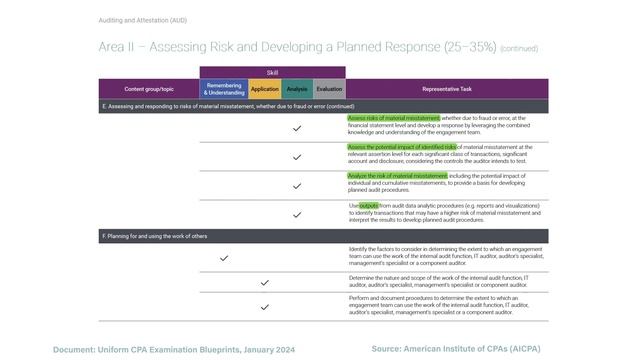640x360 pixels.
Task: Click highlighted text 'Assess the potential impact of identified risks'
Action: click(x=402, y=147)
